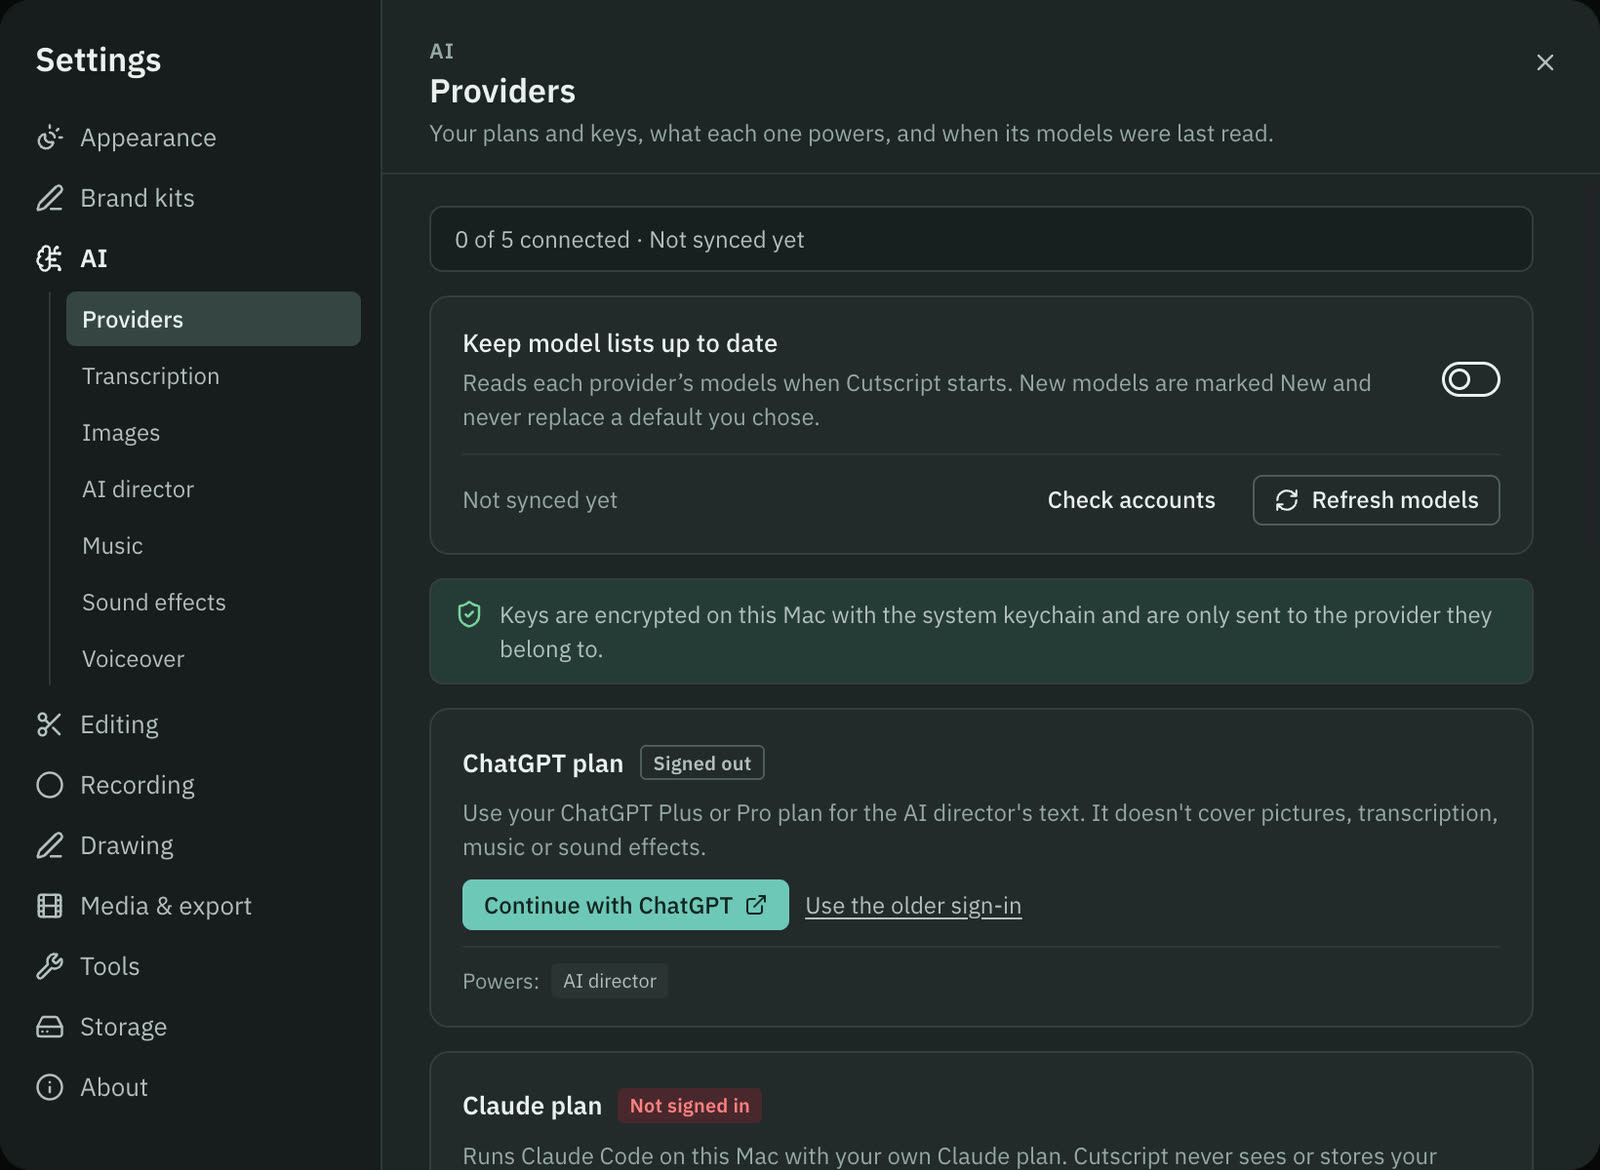Click the Drawing pencil icon
Viewport: 1600px width, 1170px height.
(49, 846)
